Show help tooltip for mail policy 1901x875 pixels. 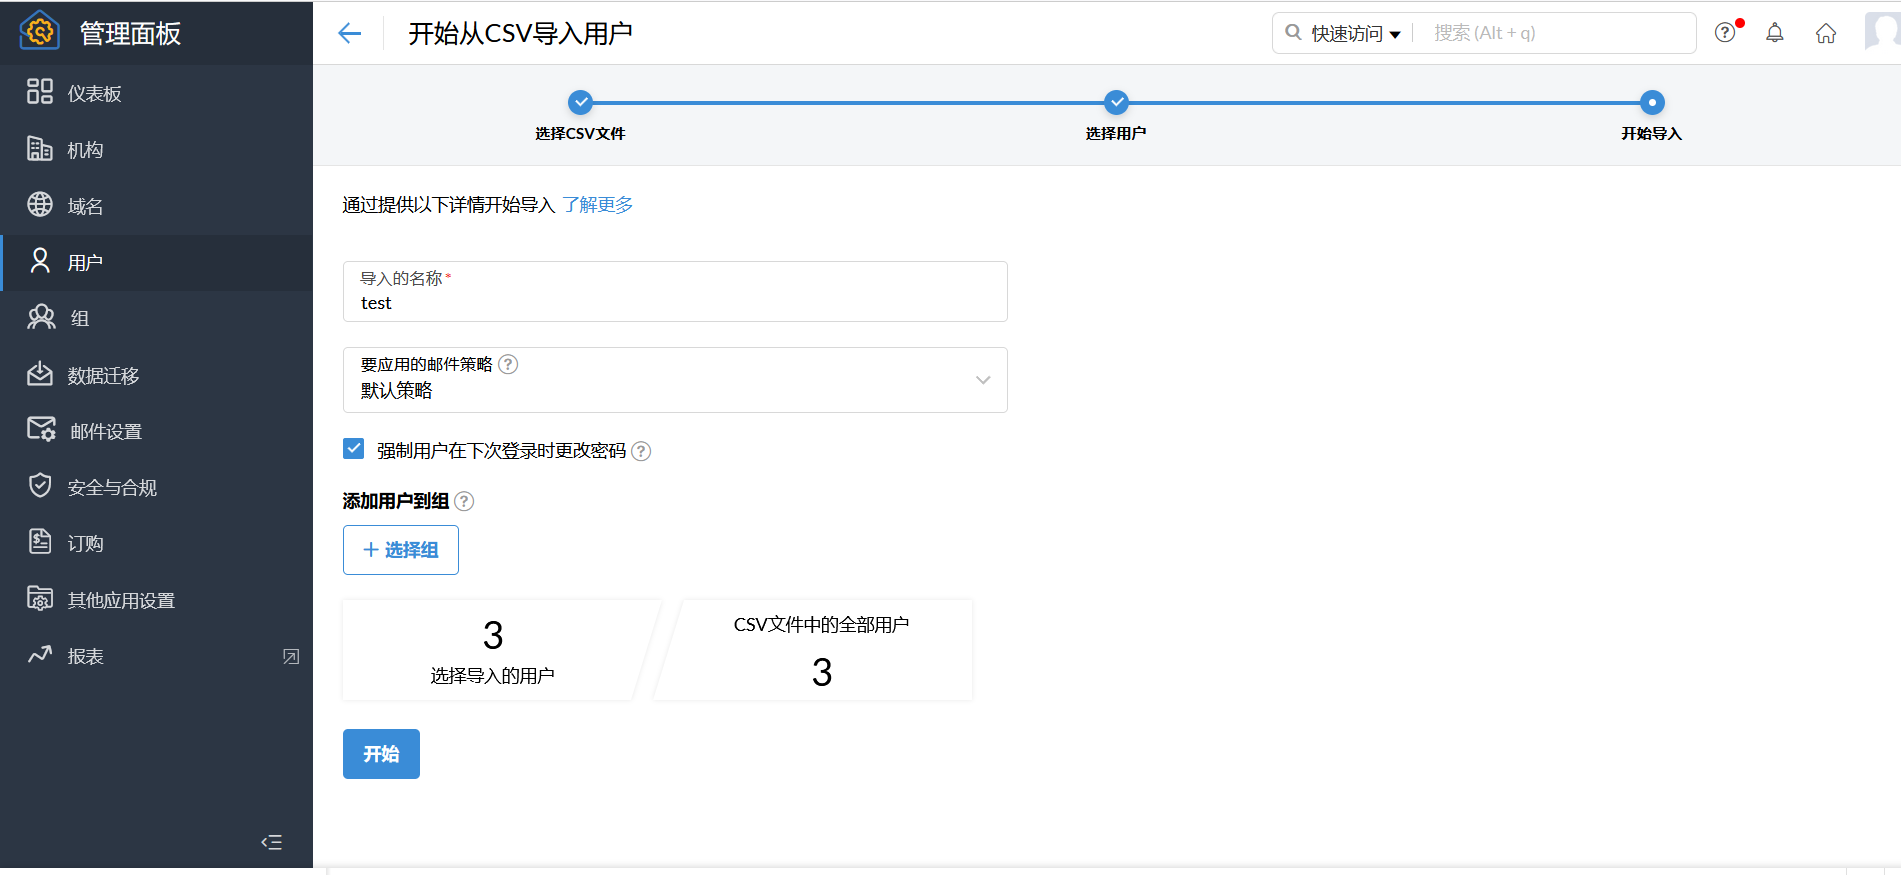coord(508,364)
